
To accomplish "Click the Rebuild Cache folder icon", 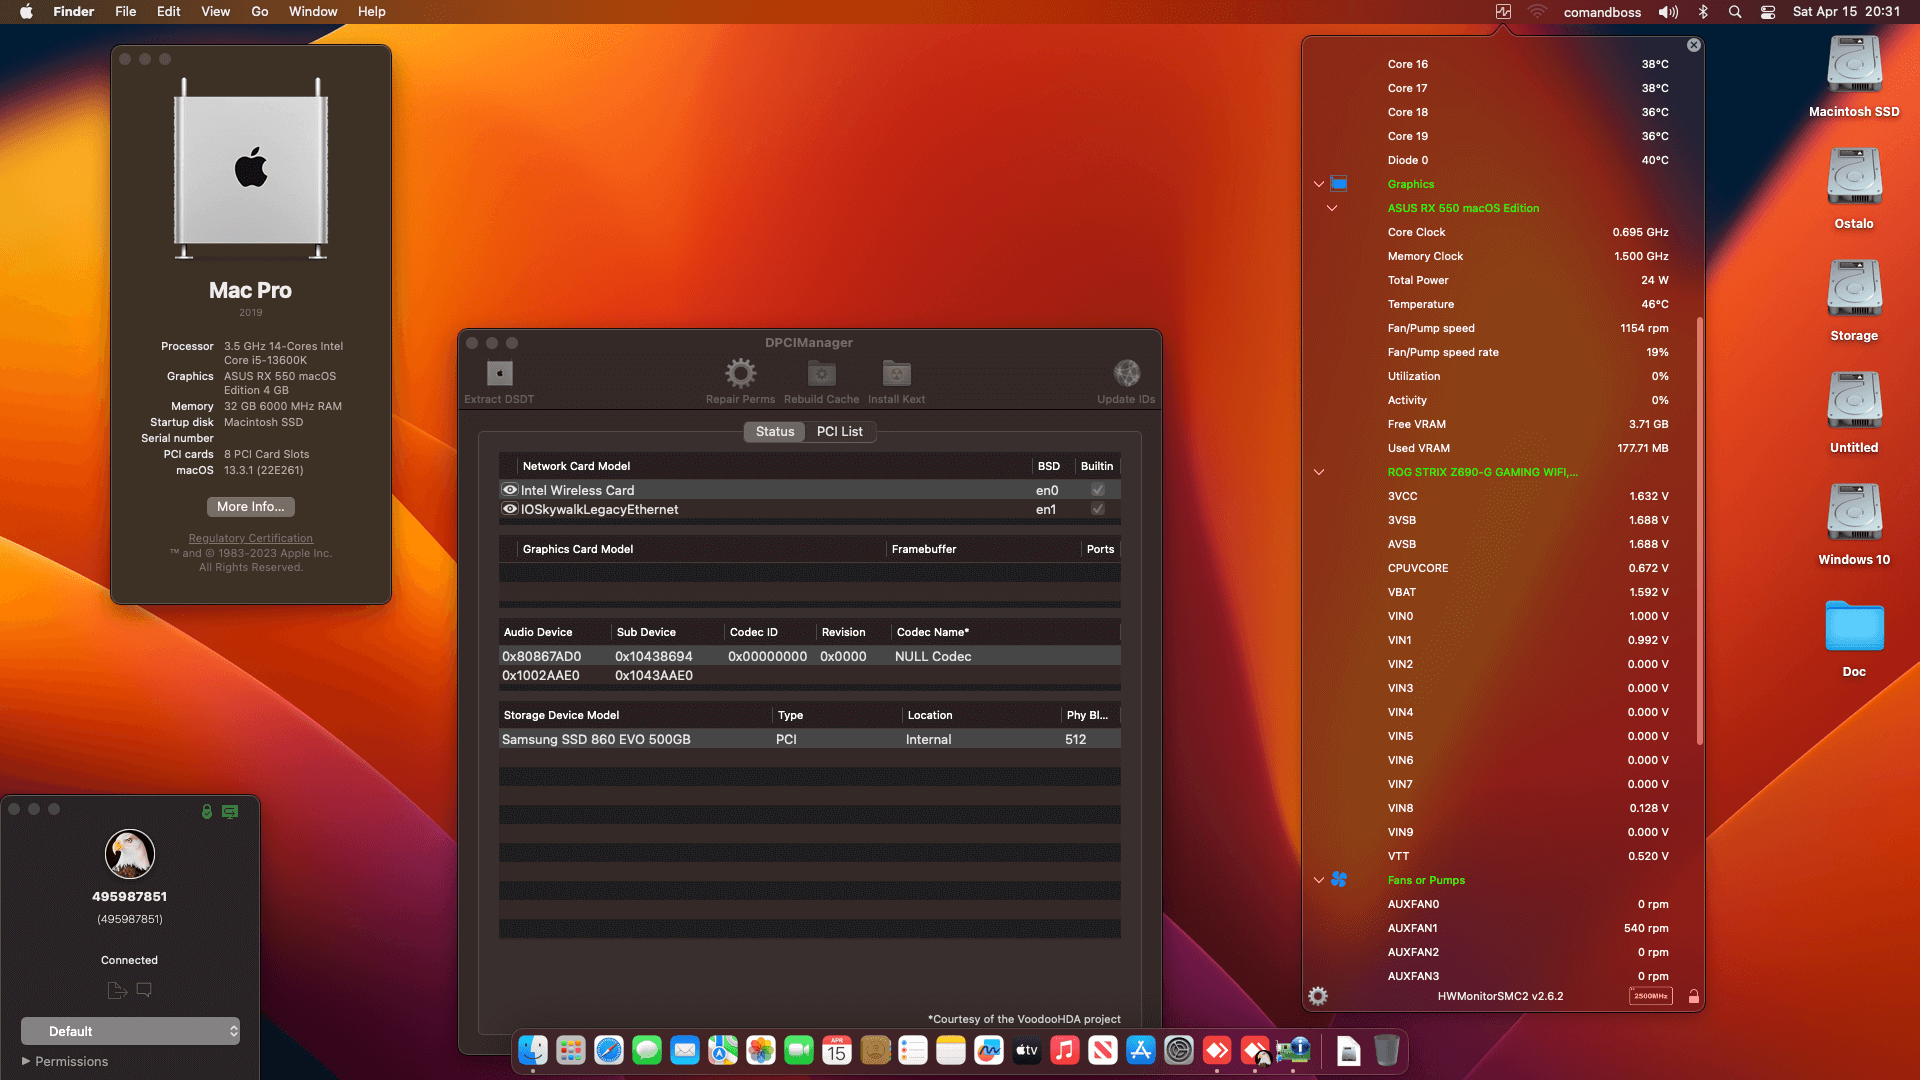I will 821,374.
